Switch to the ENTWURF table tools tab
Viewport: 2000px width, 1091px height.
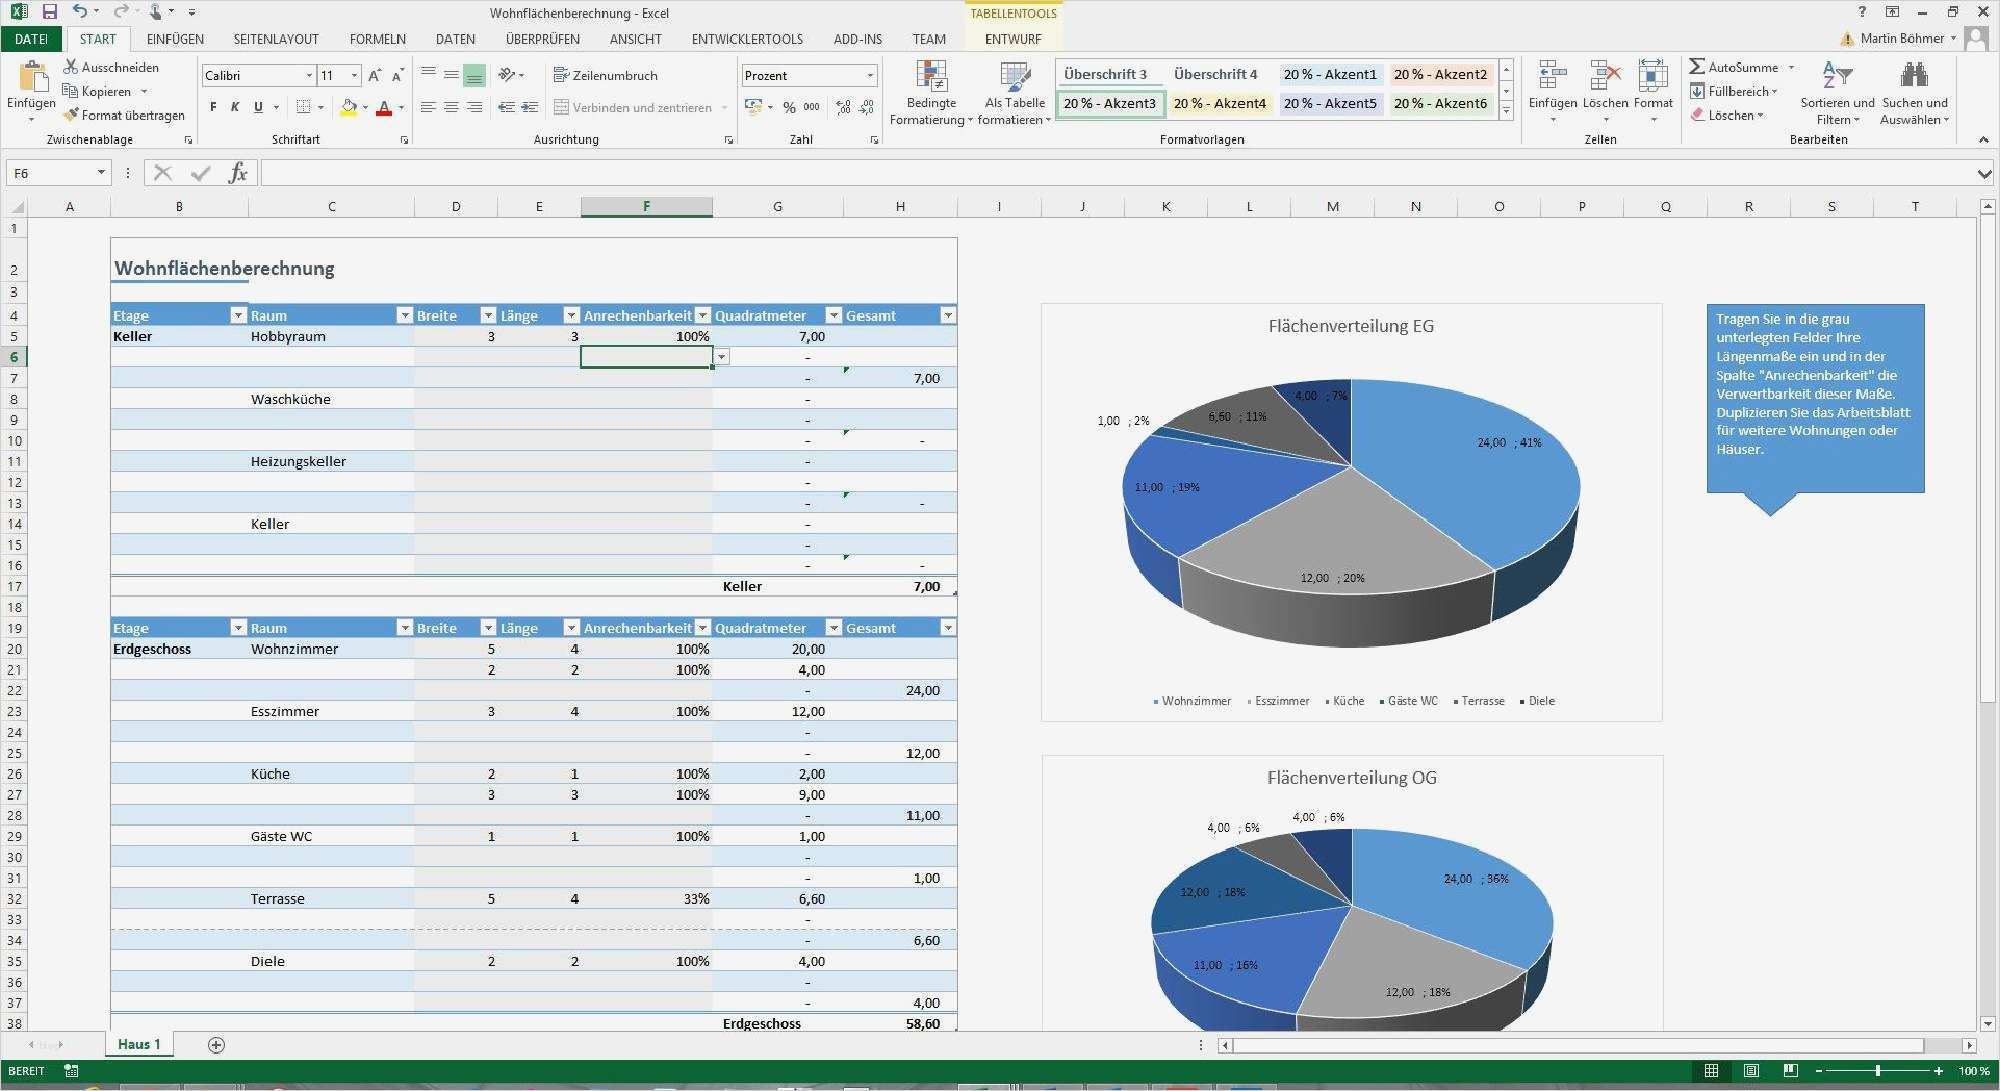click(1012, 39)
